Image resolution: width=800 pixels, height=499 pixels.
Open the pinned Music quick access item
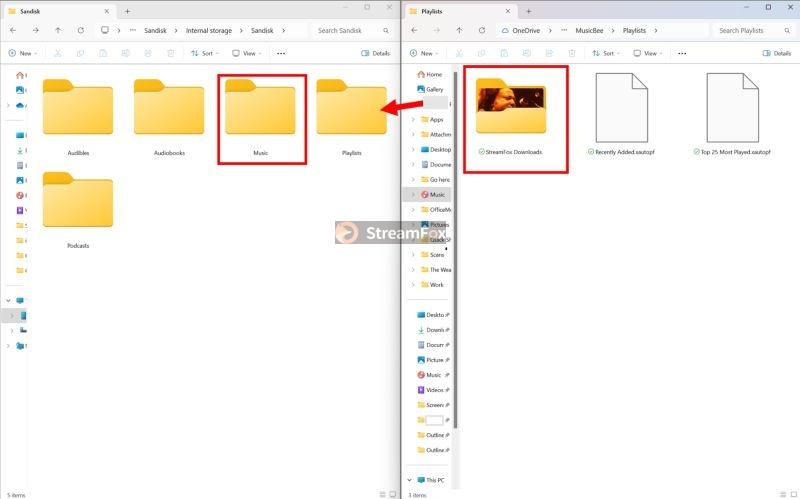pos(433,375)
